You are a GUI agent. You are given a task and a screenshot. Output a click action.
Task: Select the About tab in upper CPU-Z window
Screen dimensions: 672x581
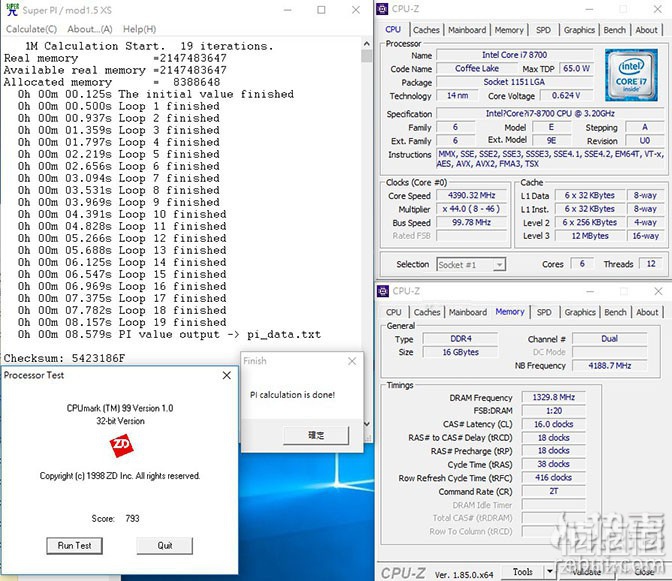tap(646, 30)
